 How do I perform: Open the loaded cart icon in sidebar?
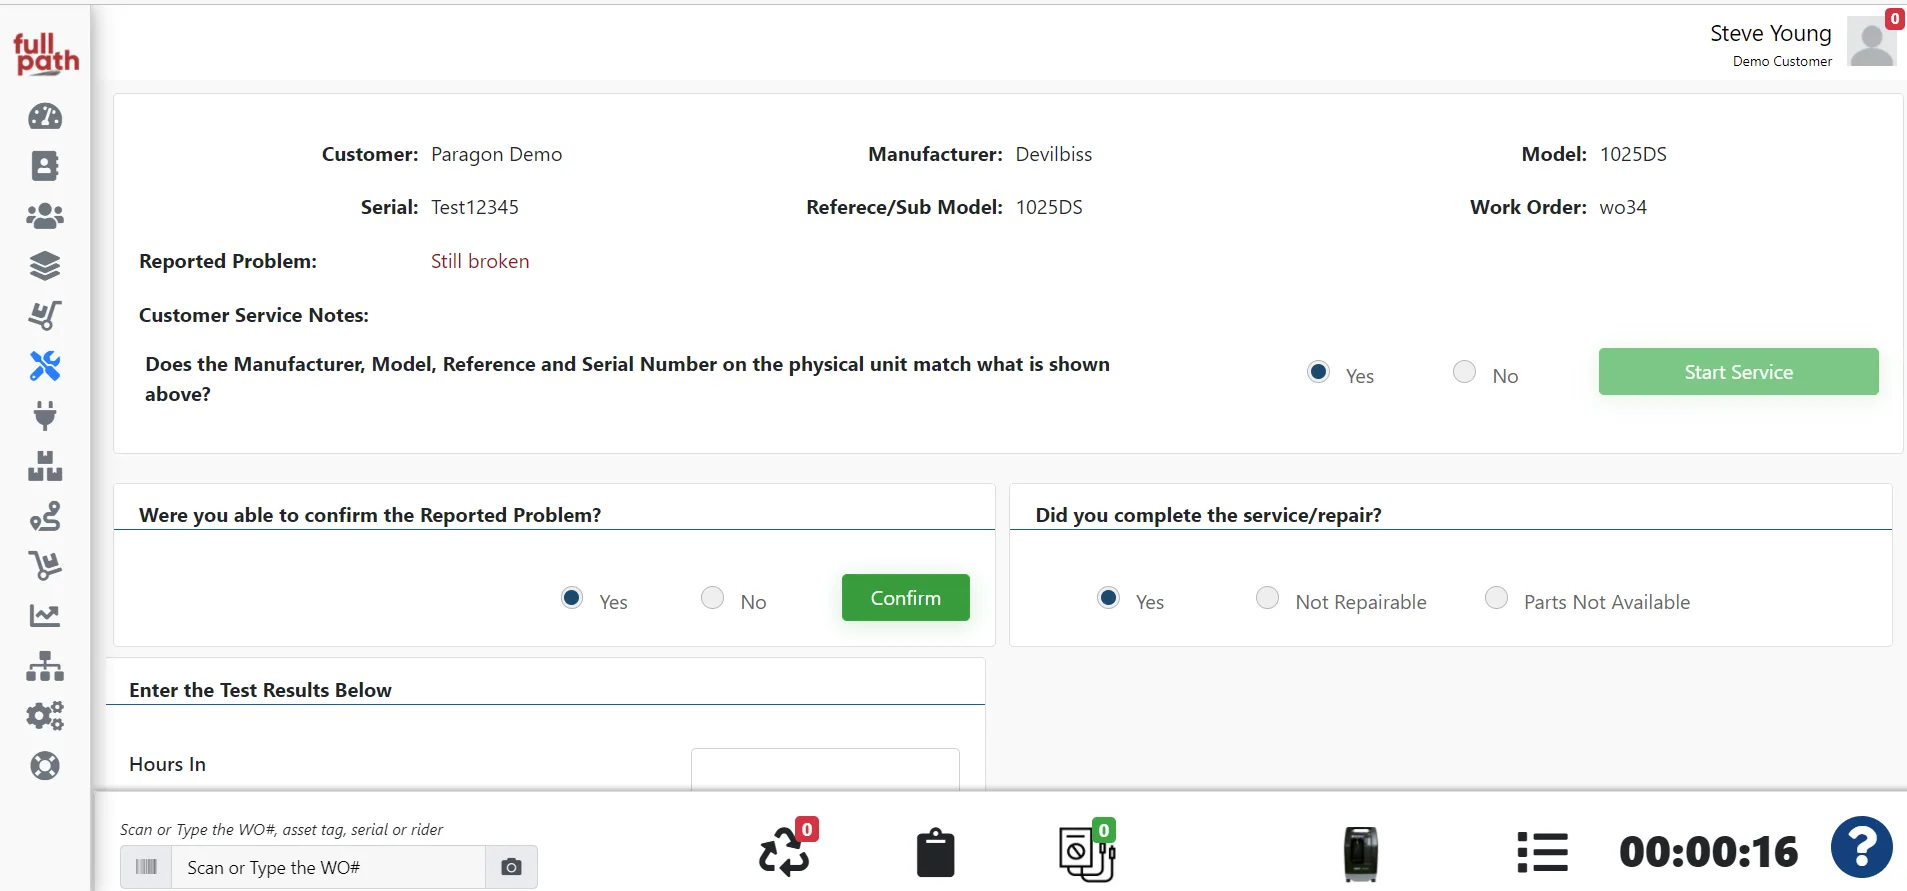click(x=45, y=566)
